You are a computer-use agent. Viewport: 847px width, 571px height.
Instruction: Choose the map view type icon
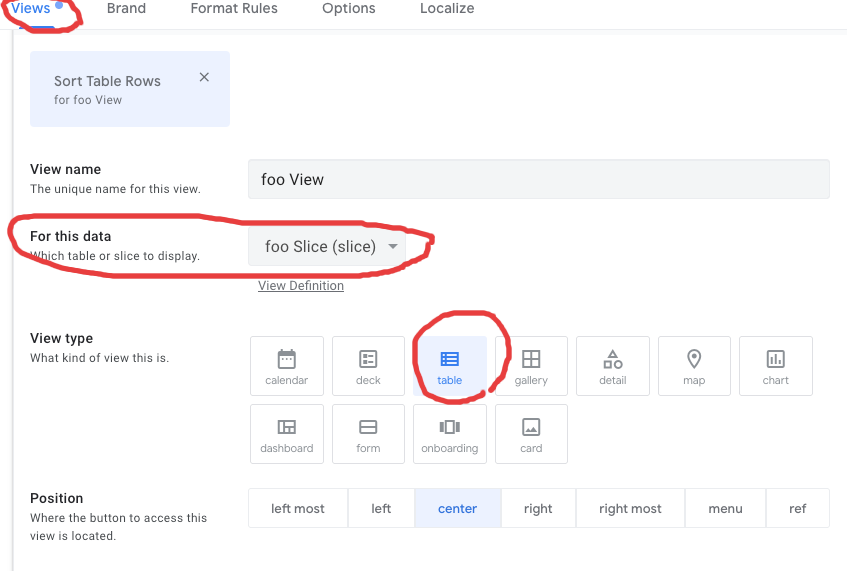[694, 365]
